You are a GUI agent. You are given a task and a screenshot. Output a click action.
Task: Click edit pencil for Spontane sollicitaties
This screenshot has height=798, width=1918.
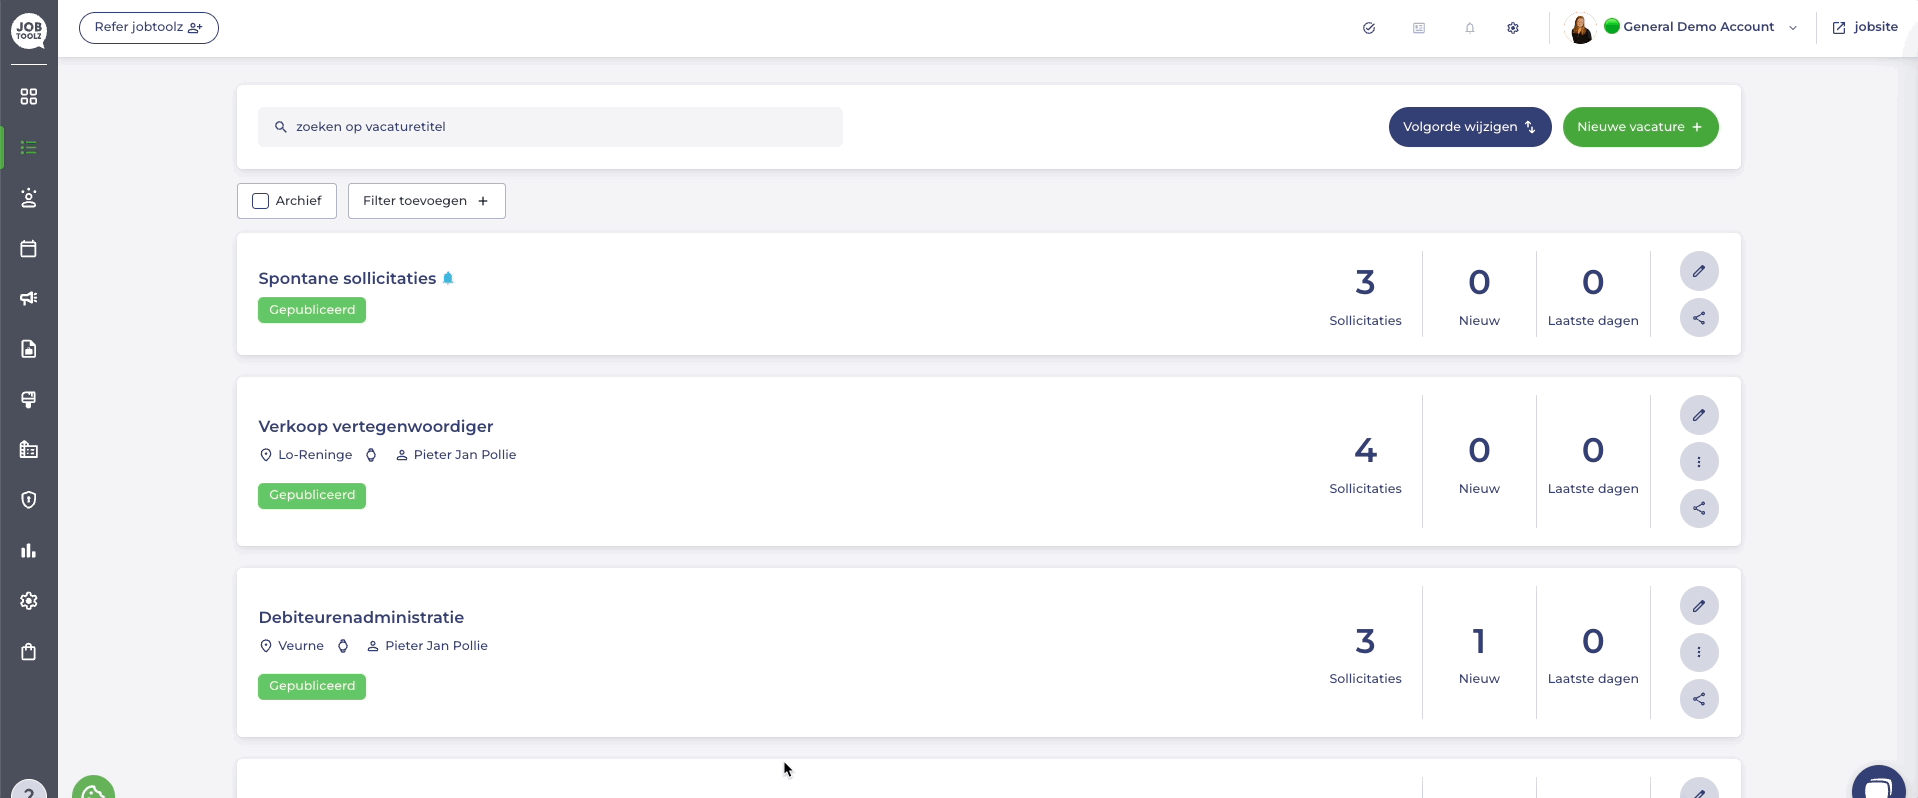[x=1699, y=271]
